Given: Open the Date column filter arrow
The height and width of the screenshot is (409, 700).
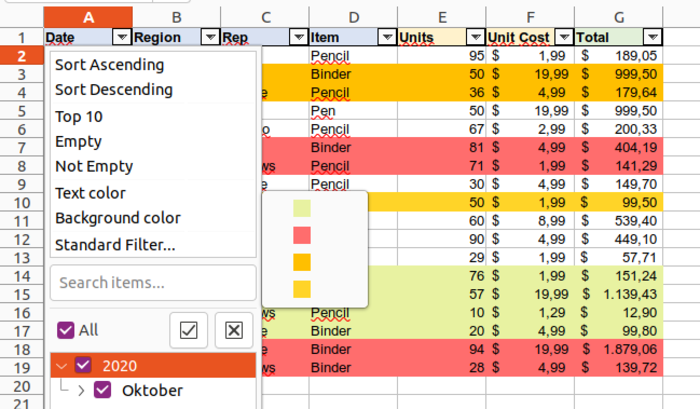Looking at the screenshot, I should coord(121,37).
